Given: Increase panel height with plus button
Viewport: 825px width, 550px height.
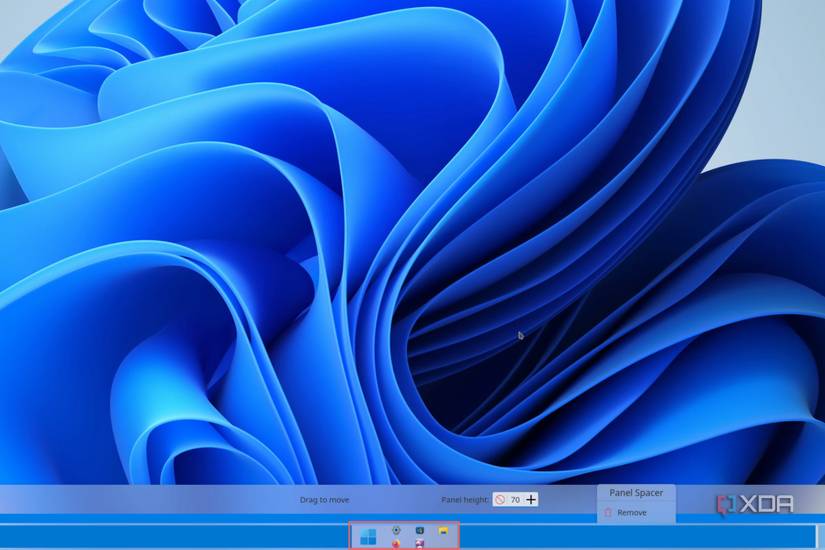Looking at the screenshot, I should point(531,499).
